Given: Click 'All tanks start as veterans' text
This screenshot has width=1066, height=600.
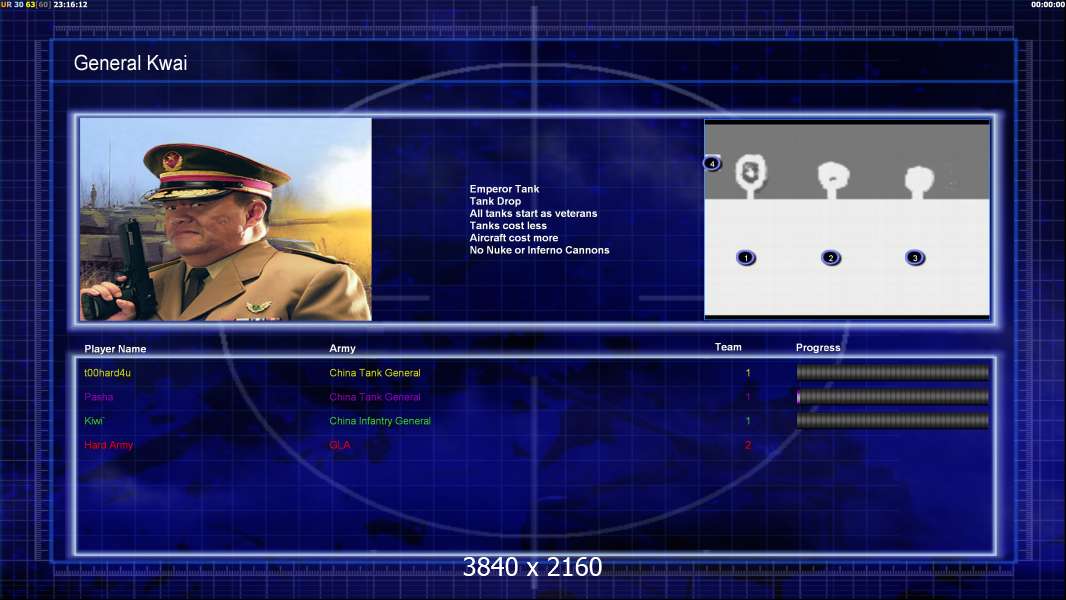Looking at the screenshot, I should point(533,213).
